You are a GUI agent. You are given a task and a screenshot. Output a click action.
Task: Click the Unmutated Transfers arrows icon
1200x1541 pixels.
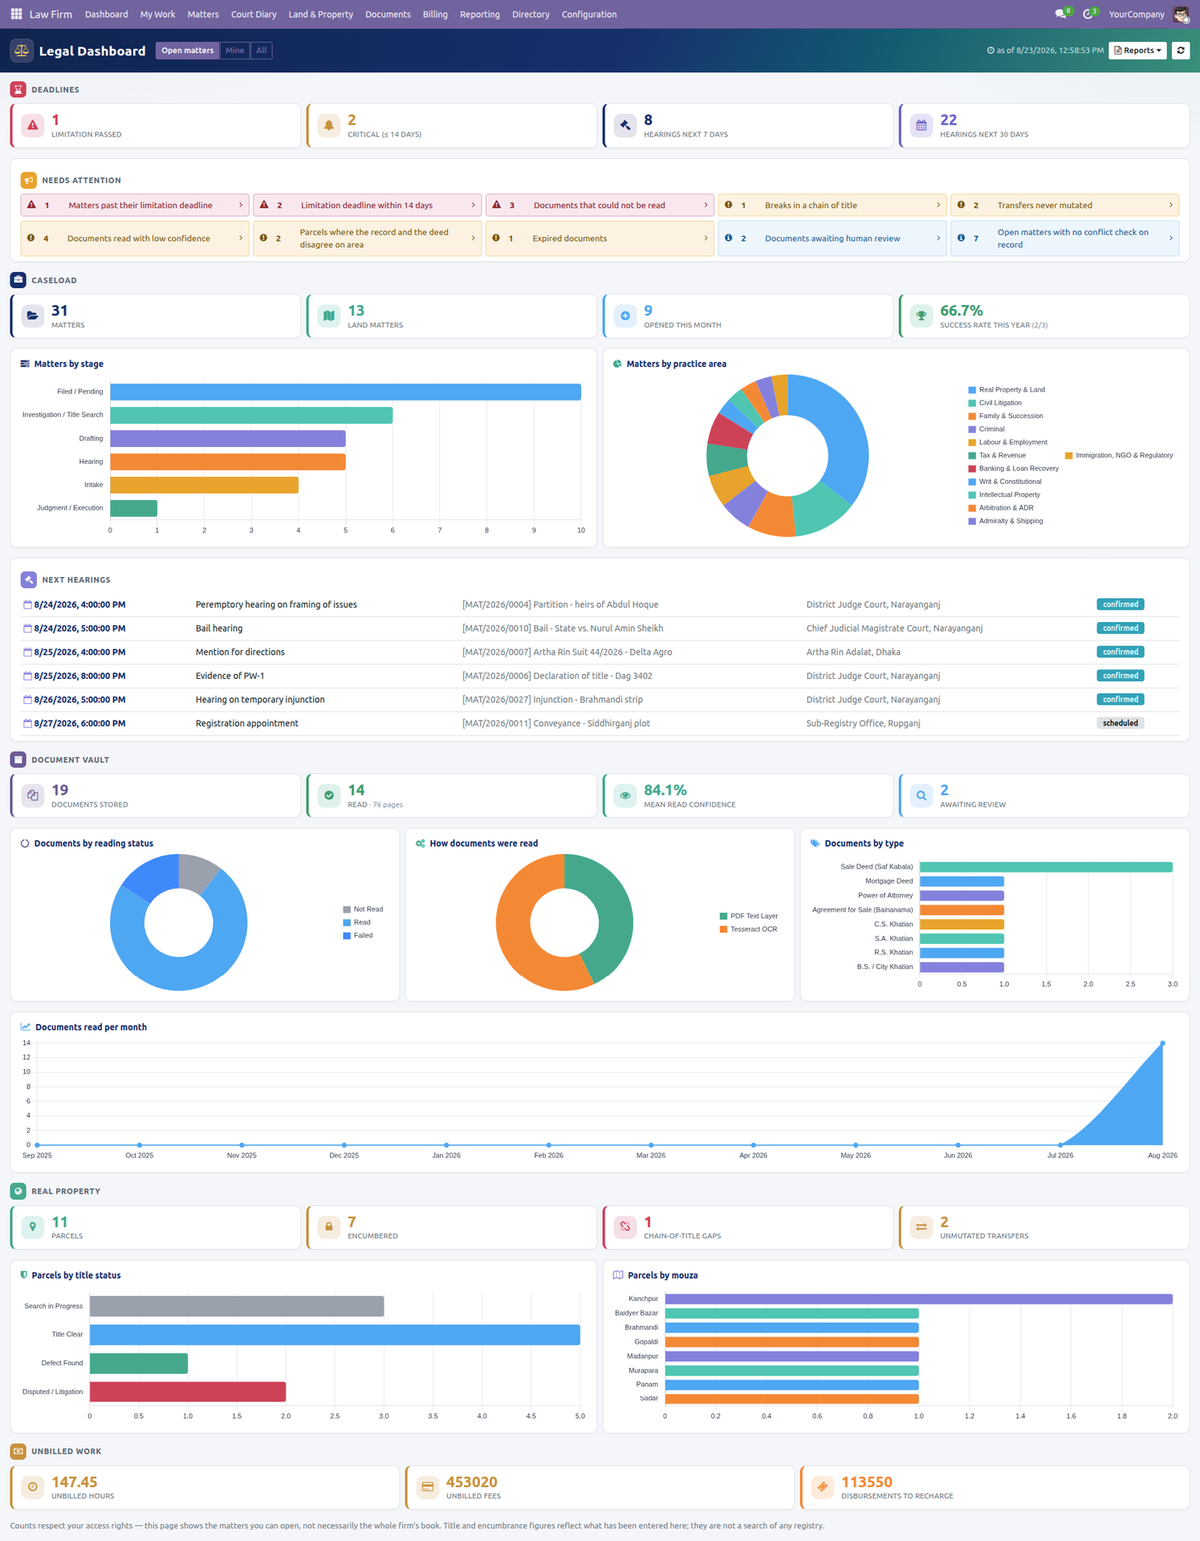tap(921, 1227)
